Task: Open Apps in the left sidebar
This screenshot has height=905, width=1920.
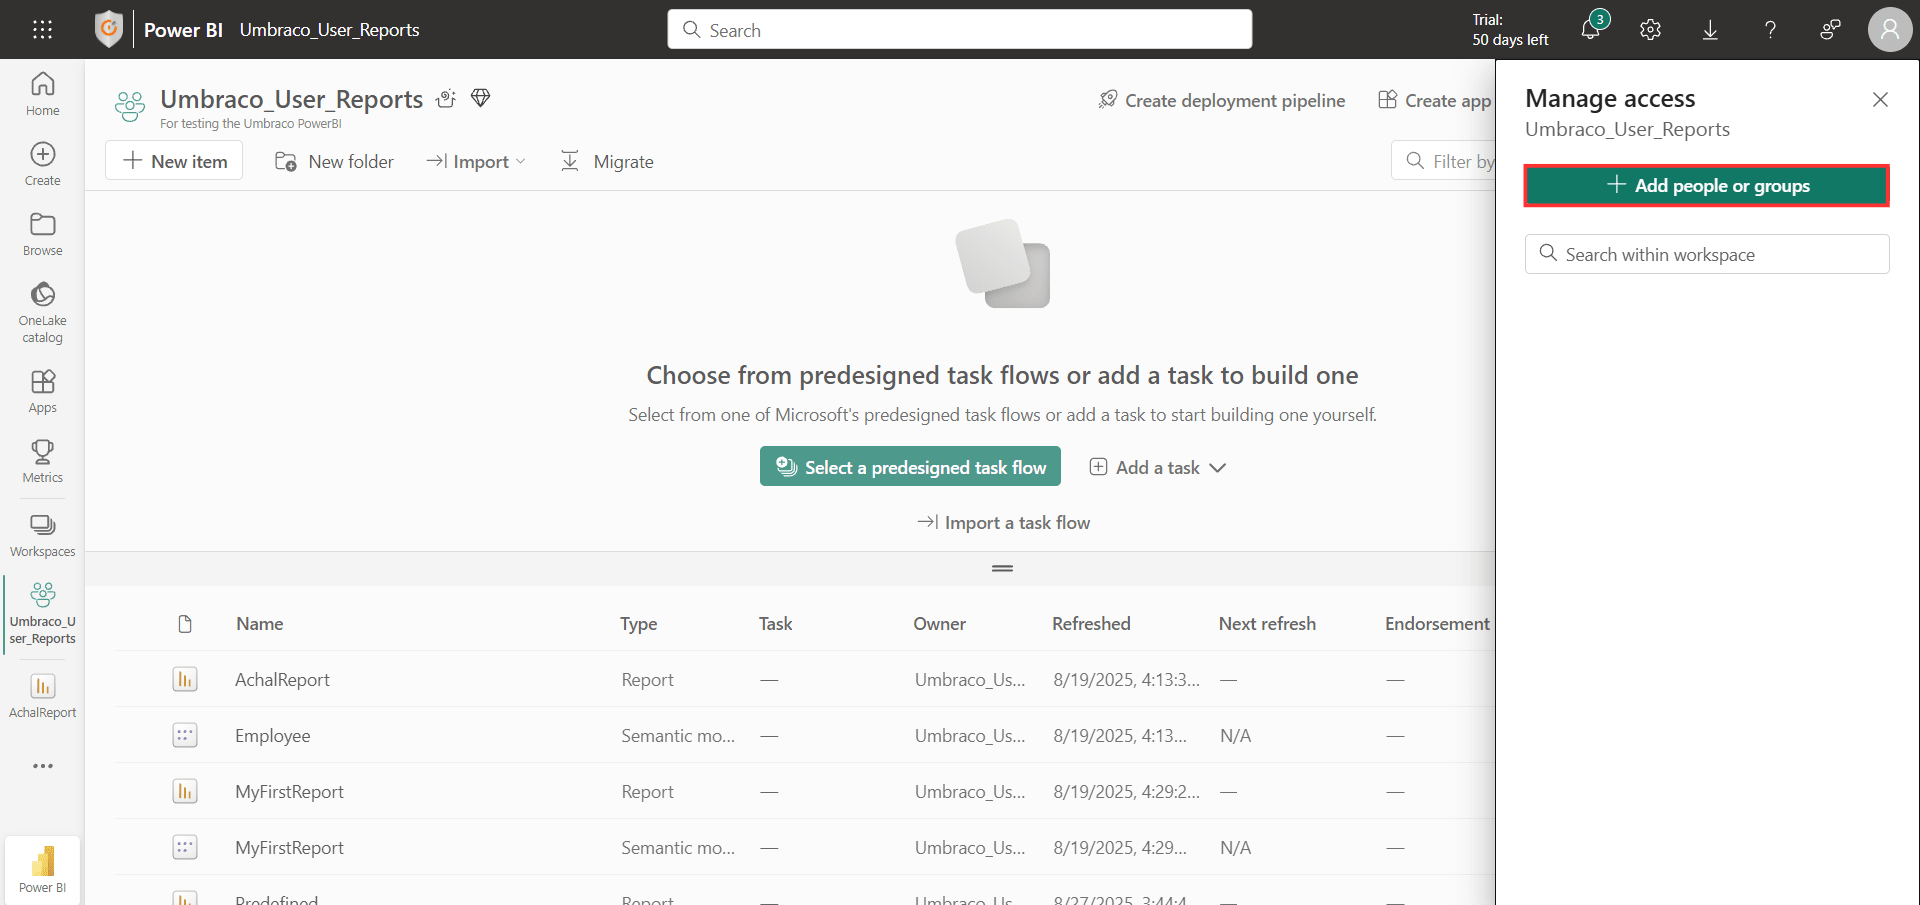Action: pos(43,391)
